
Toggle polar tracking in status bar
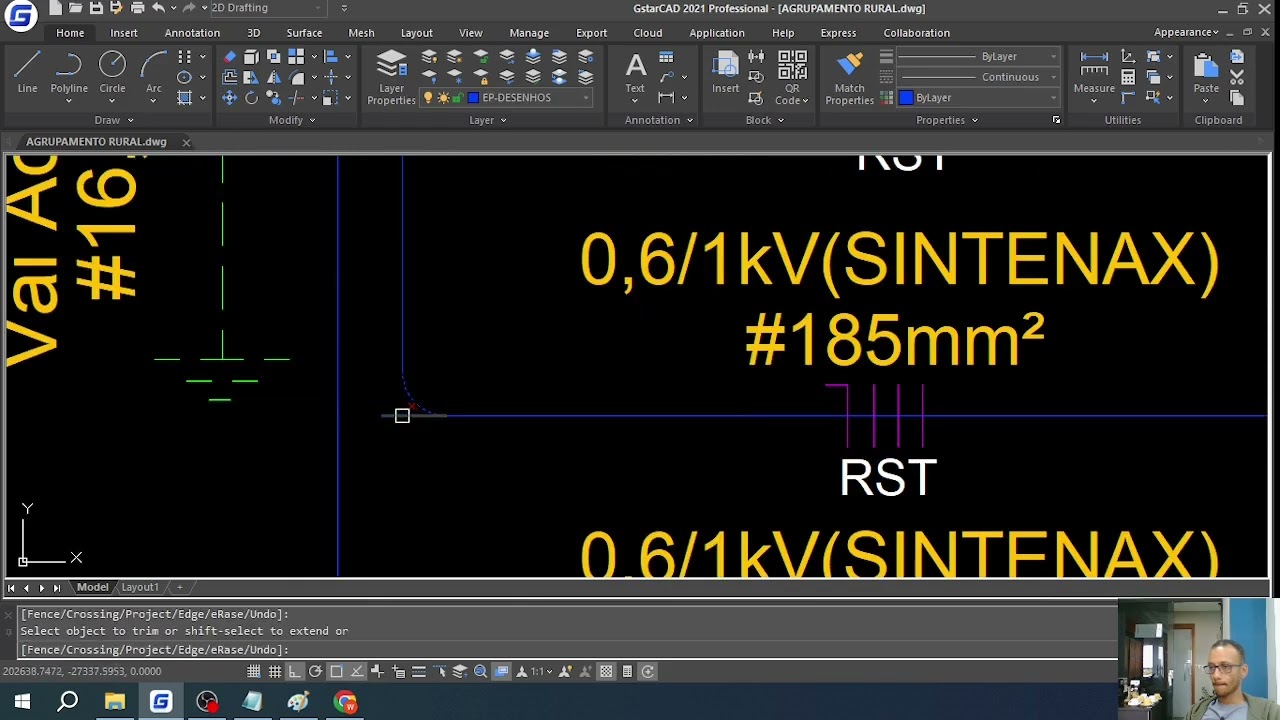(x=316, y=672)
